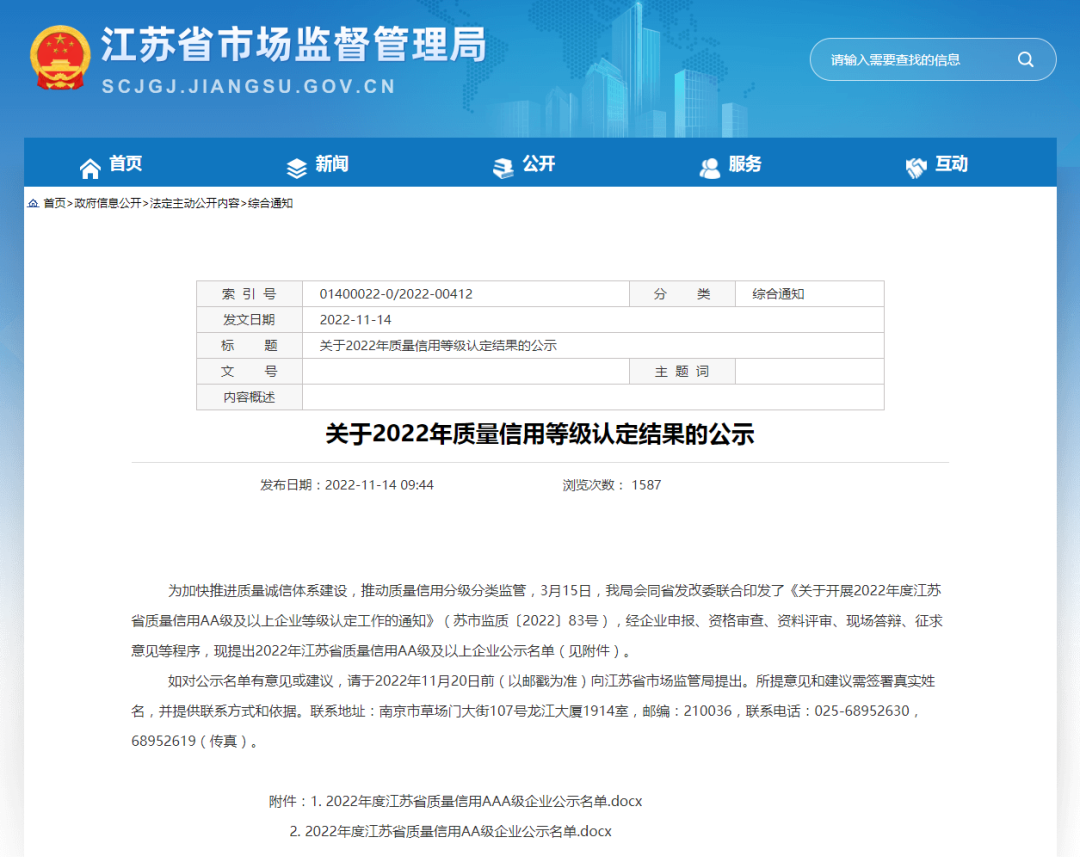The height and width of the screenshot is (862, 1080).
Task: Click the 发文日期 label cell
Action: [x=249, y=320]
